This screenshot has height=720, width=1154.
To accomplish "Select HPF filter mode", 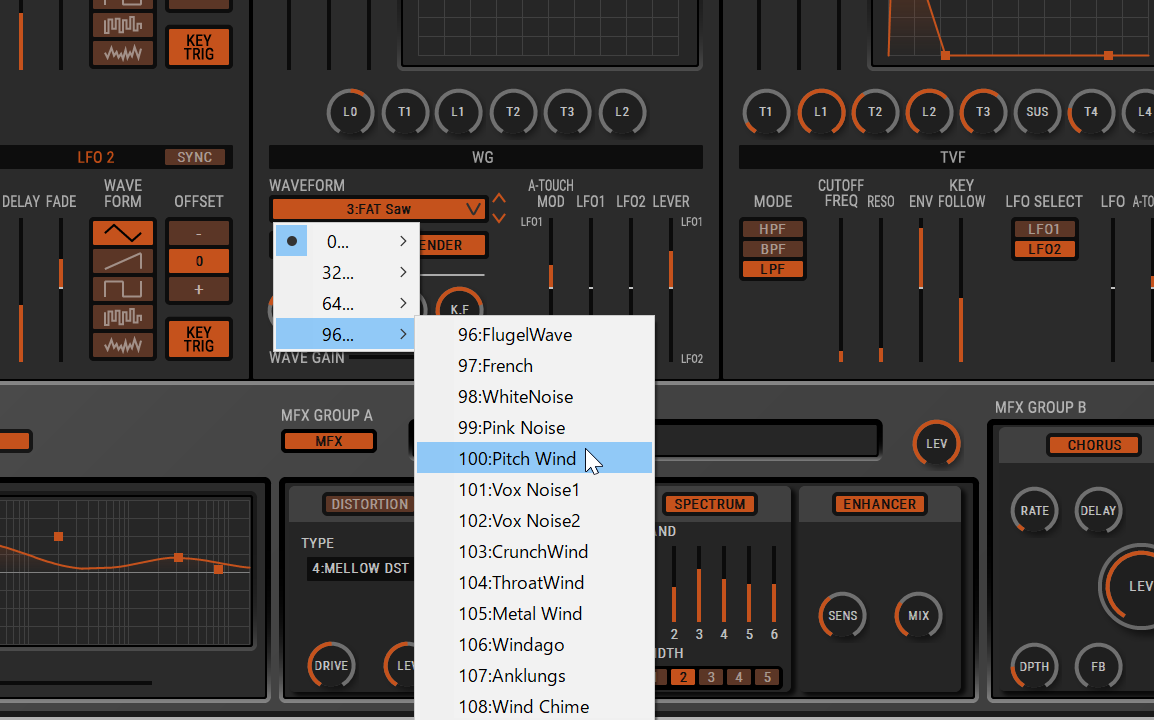I will 772,229.
